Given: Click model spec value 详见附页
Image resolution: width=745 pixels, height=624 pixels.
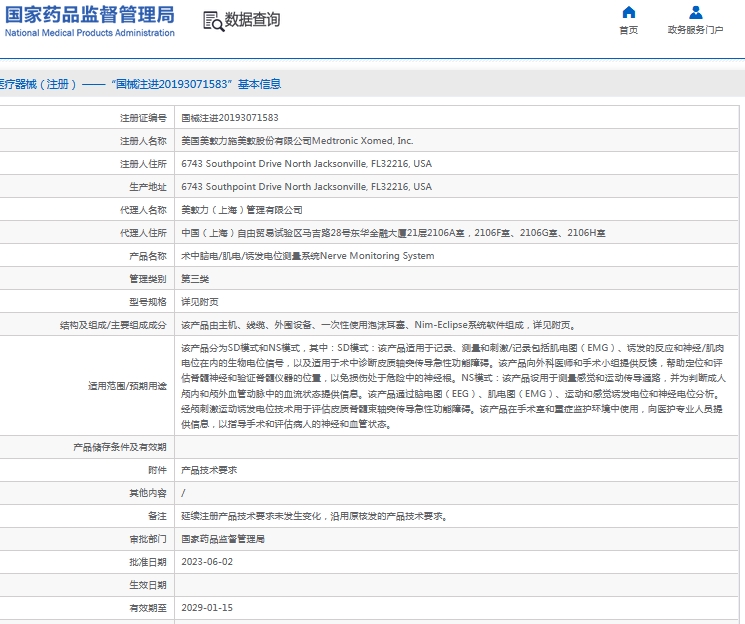Looking at the screenshot, I should click(200, 302).
